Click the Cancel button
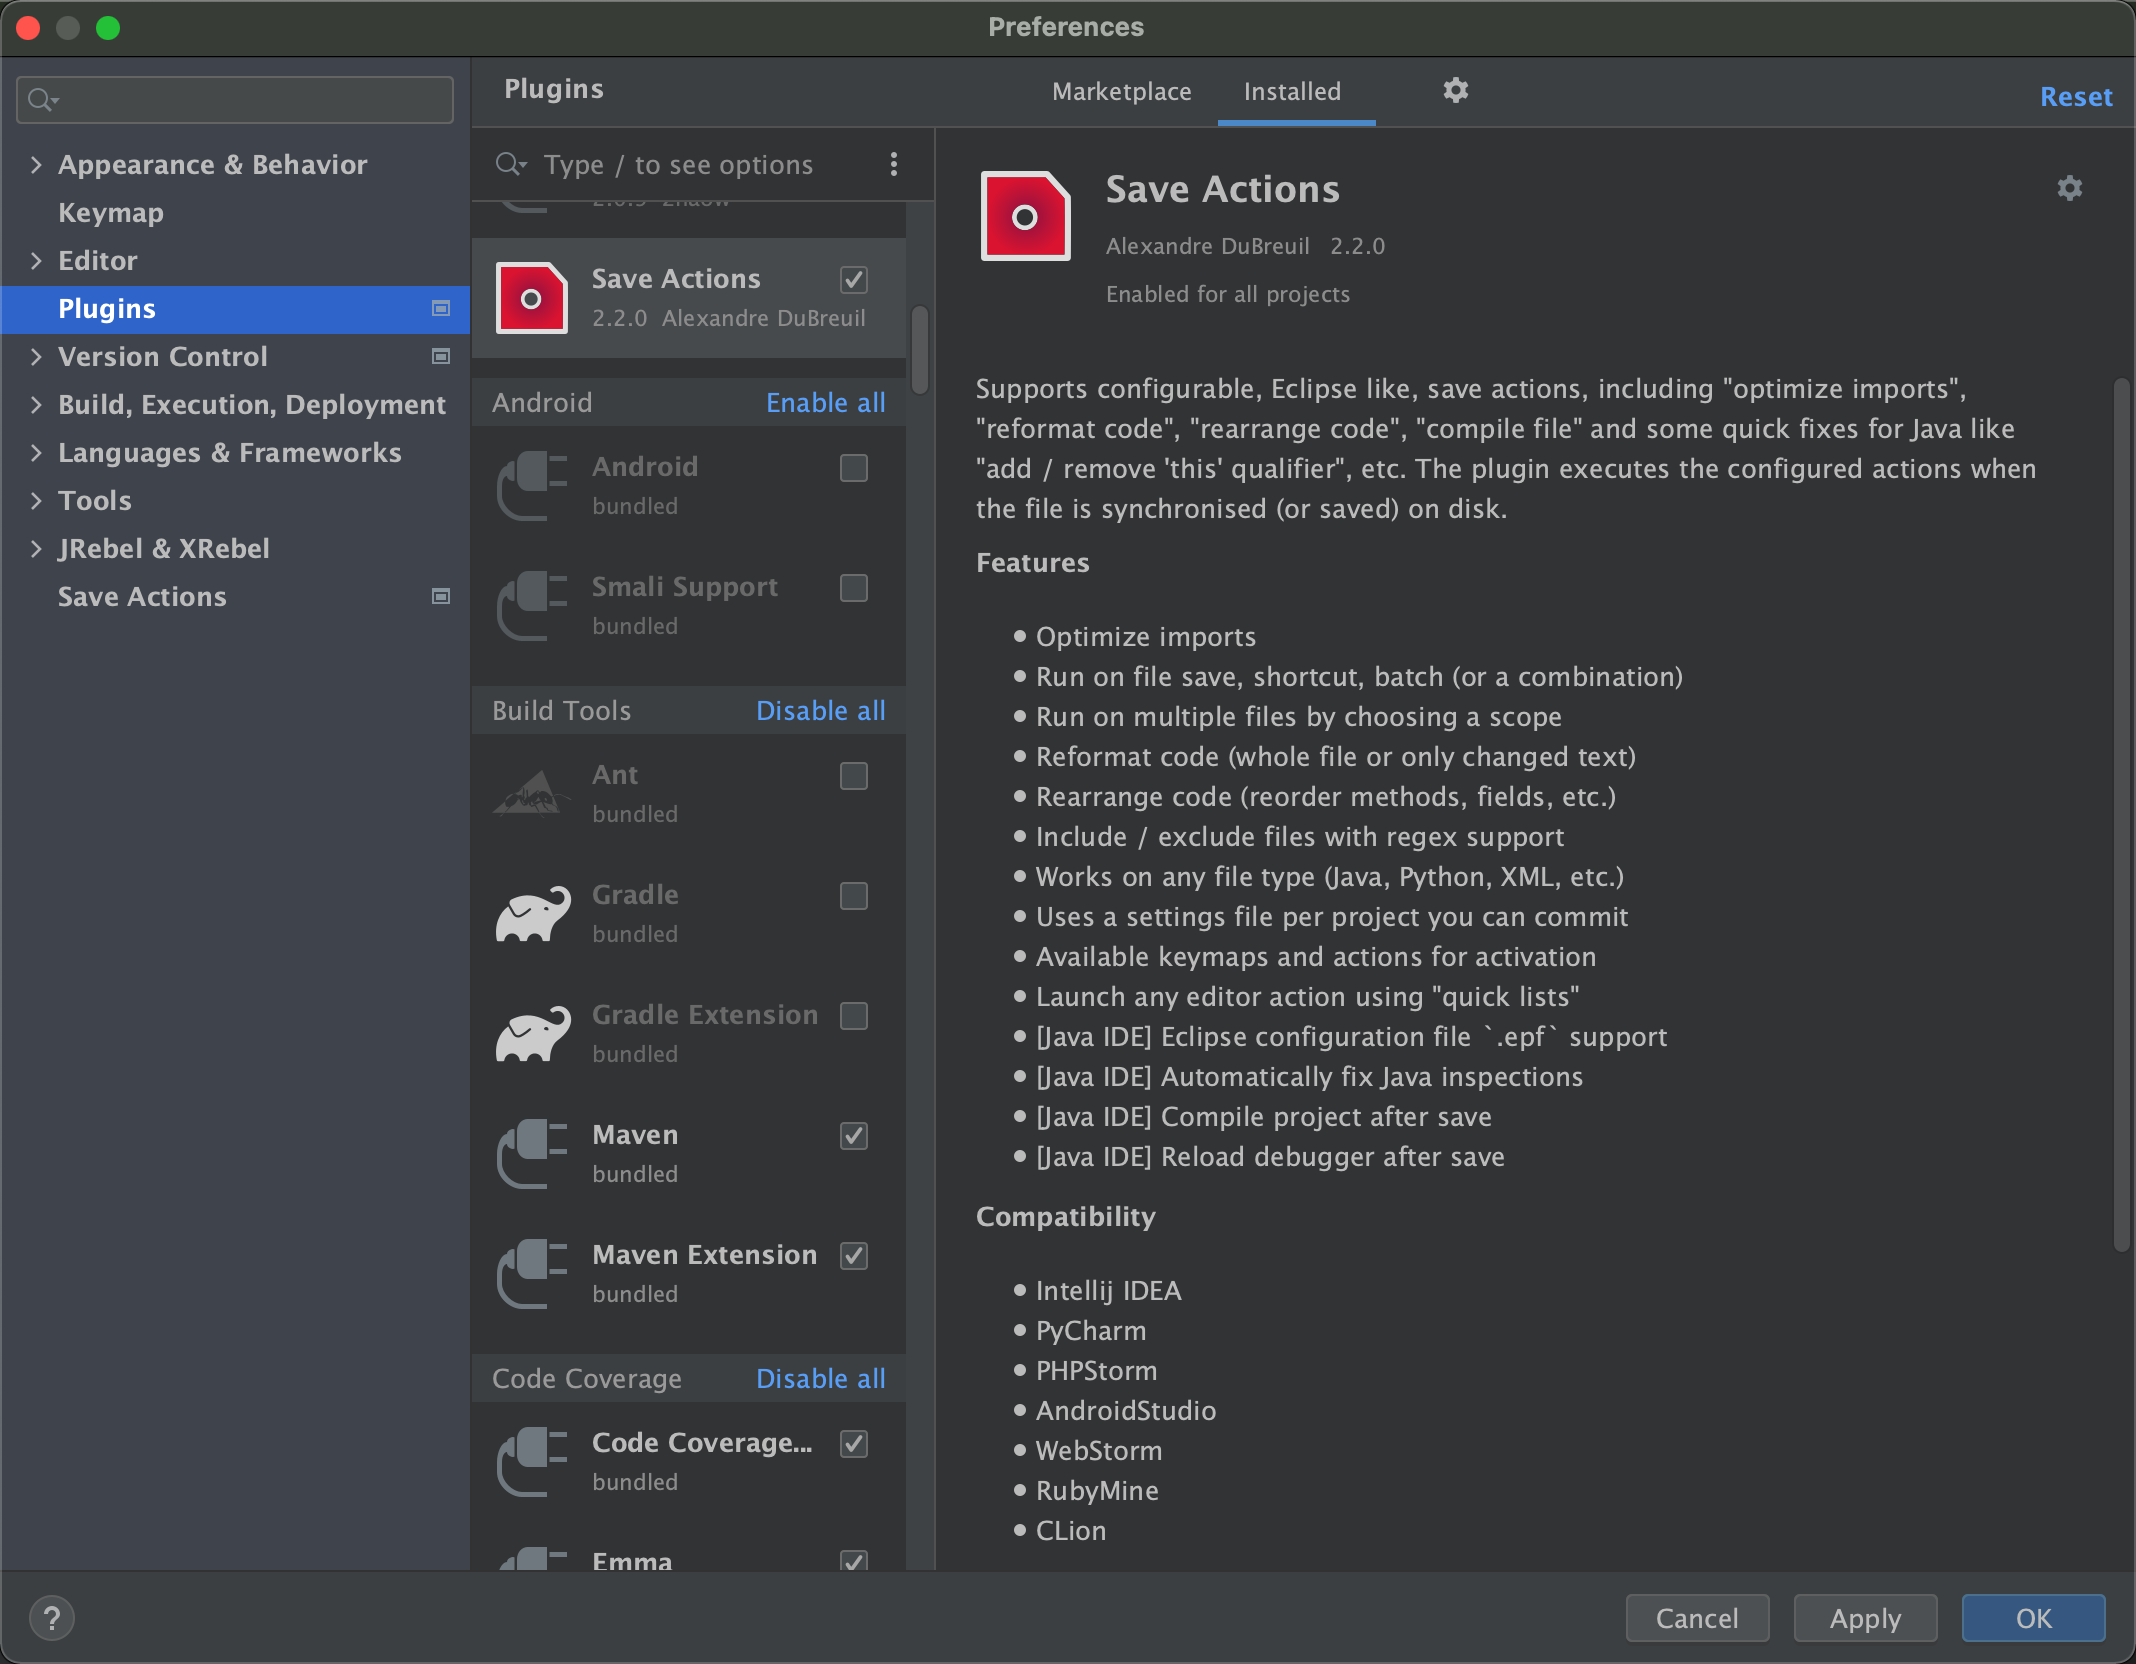Screen dimensions: 2136x1664 pos(1697,1618)
